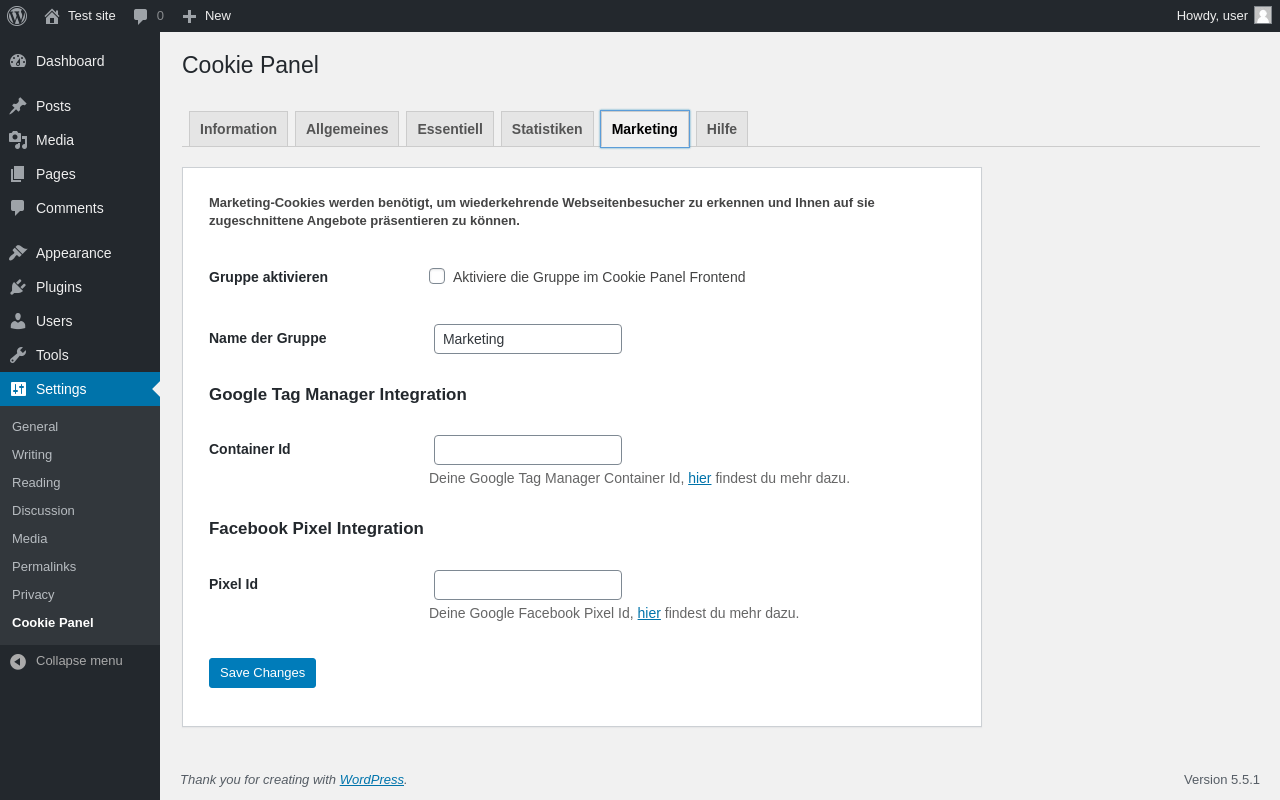Enable the Gruppe aktivieren checkbox
Screen dimensions: 1280x800
pyautogui.click(x=437, y=276)
